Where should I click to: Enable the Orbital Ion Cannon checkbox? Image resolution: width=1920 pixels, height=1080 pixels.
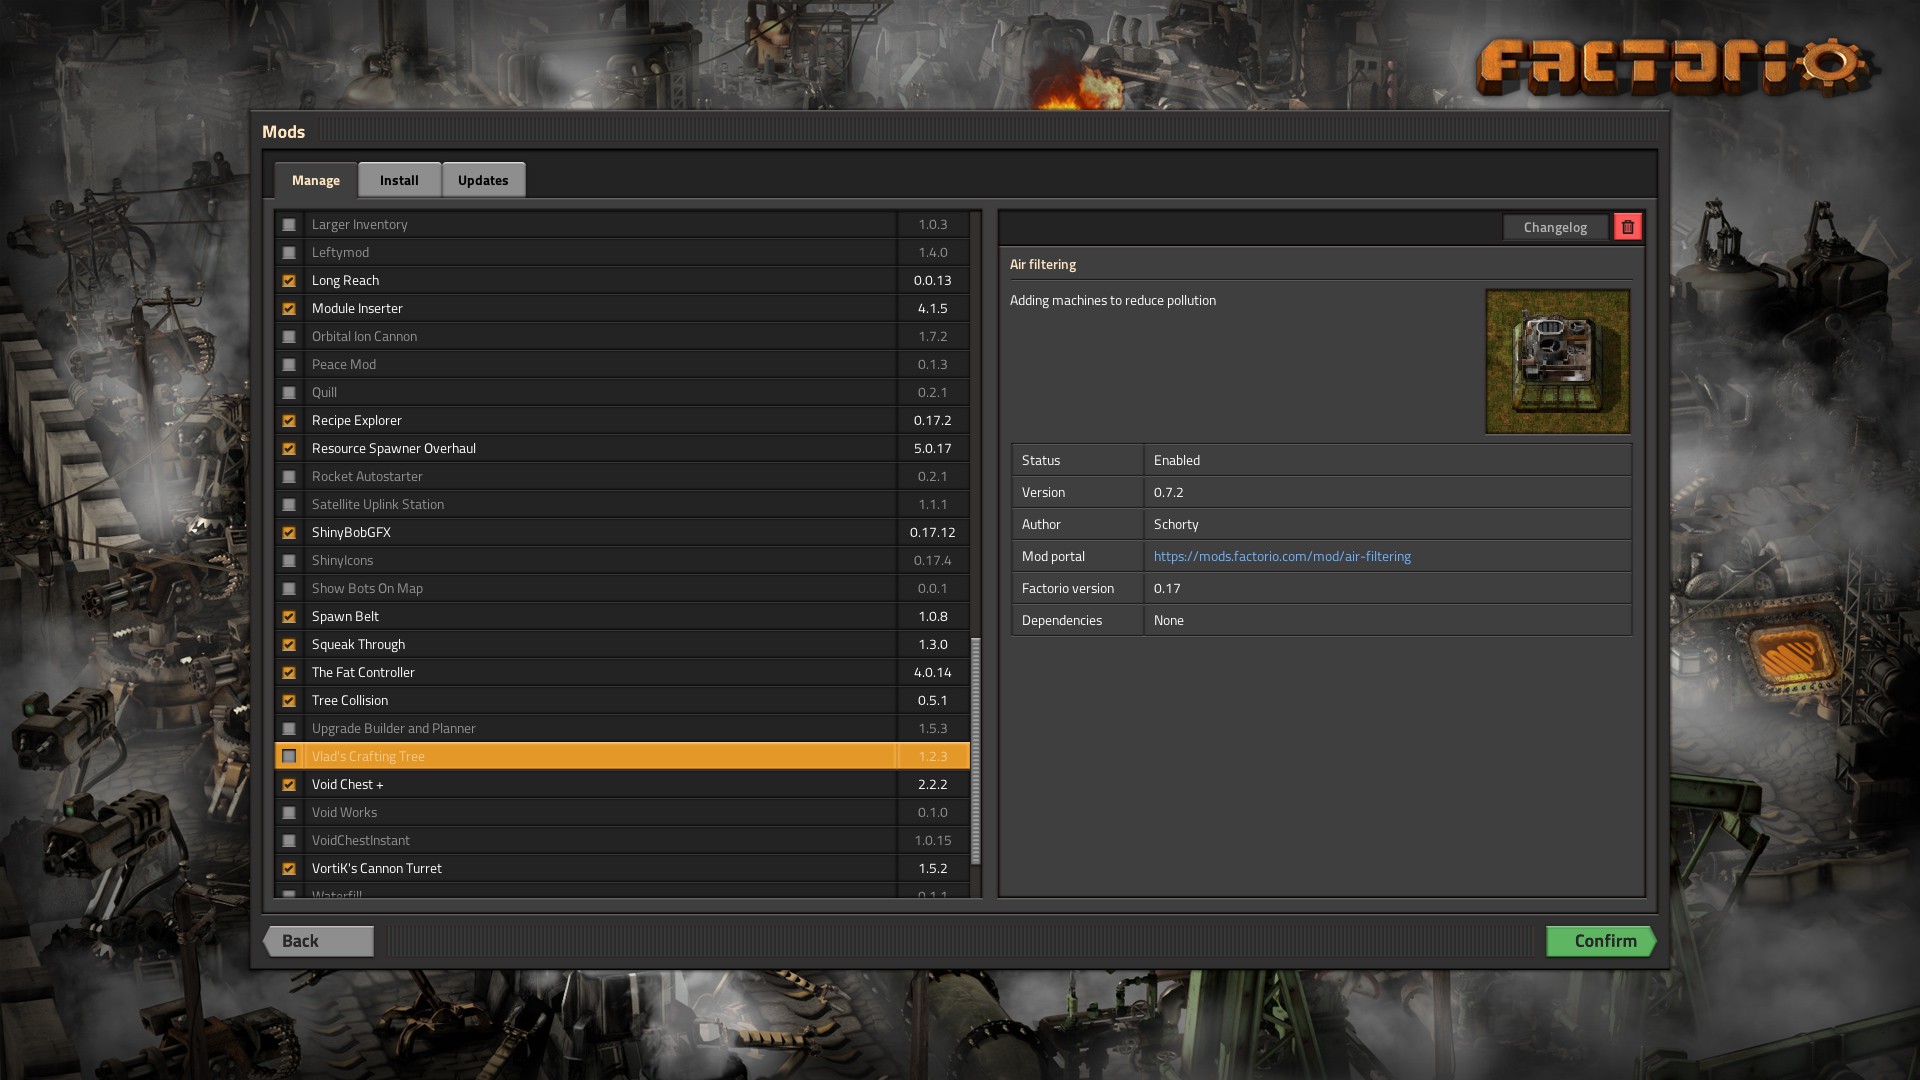(x=289, y=337)
